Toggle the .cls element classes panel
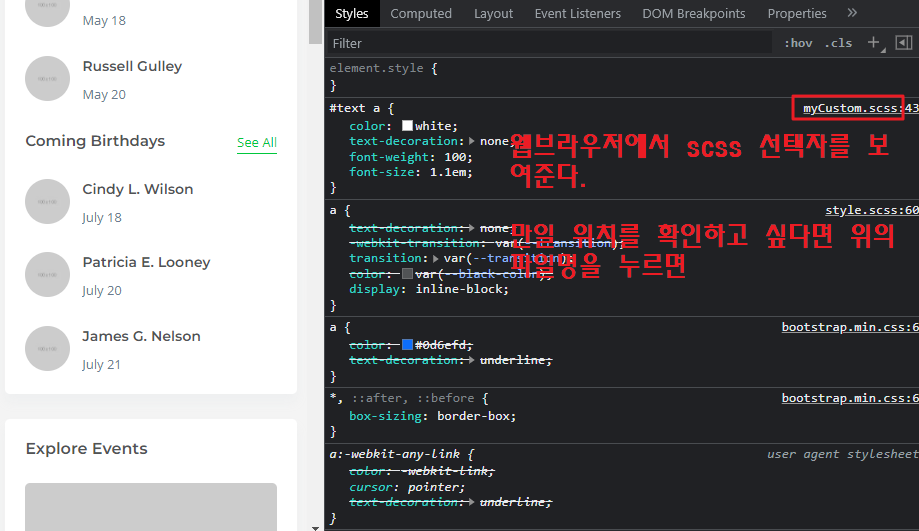Image resolution: width=919 pixels, height=531 pixels. (x=838, y=43)
